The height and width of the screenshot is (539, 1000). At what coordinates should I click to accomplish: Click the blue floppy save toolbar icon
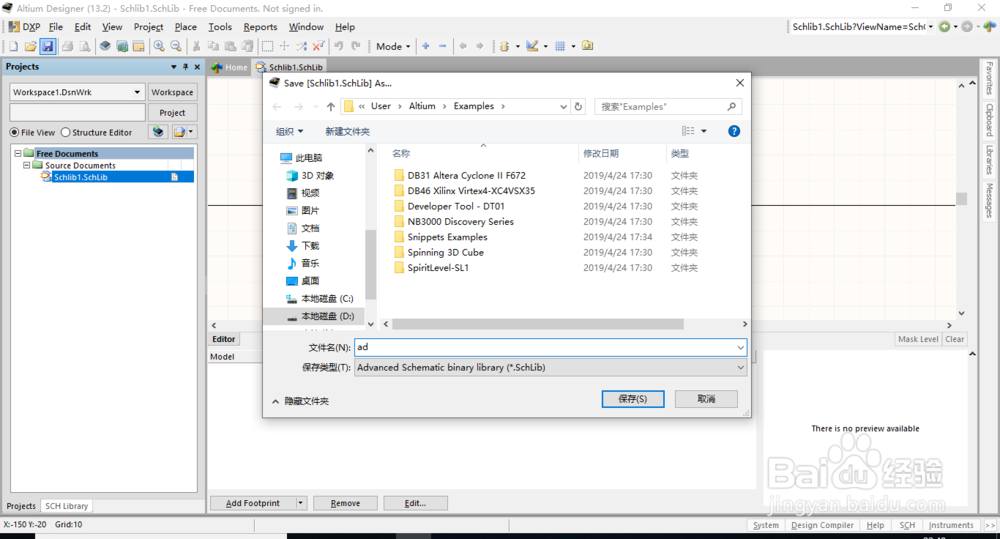pos(47,46)
